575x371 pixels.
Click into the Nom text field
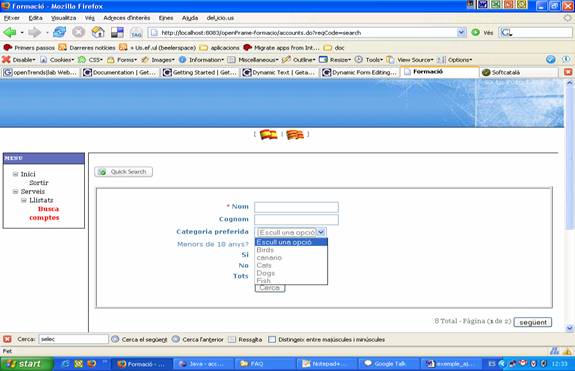click(x=296, y=207)
